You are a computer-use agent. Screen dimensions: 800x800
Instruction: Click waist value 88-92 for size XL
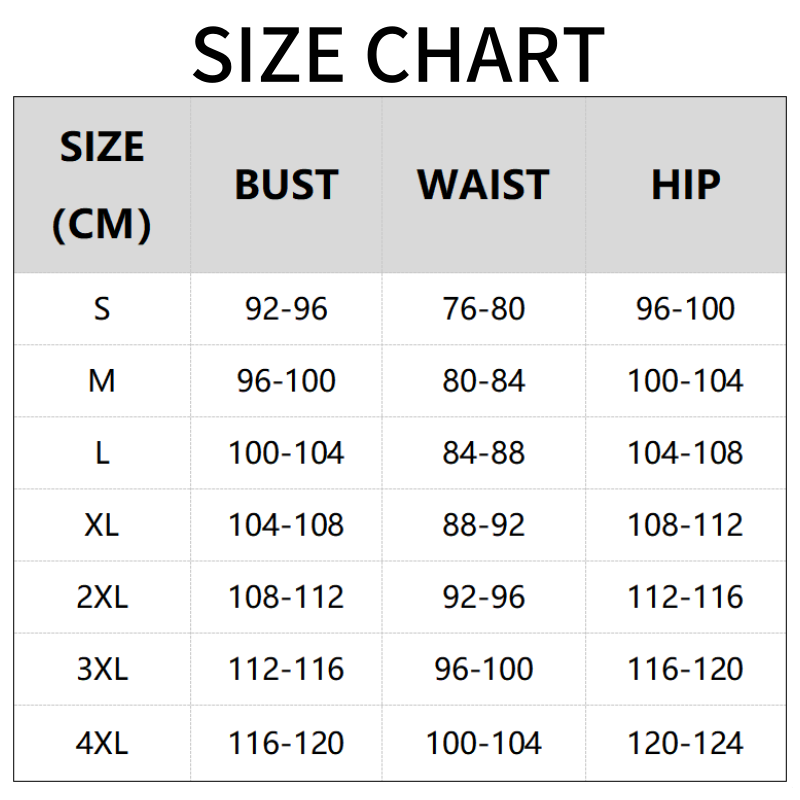tap(483, 525)
